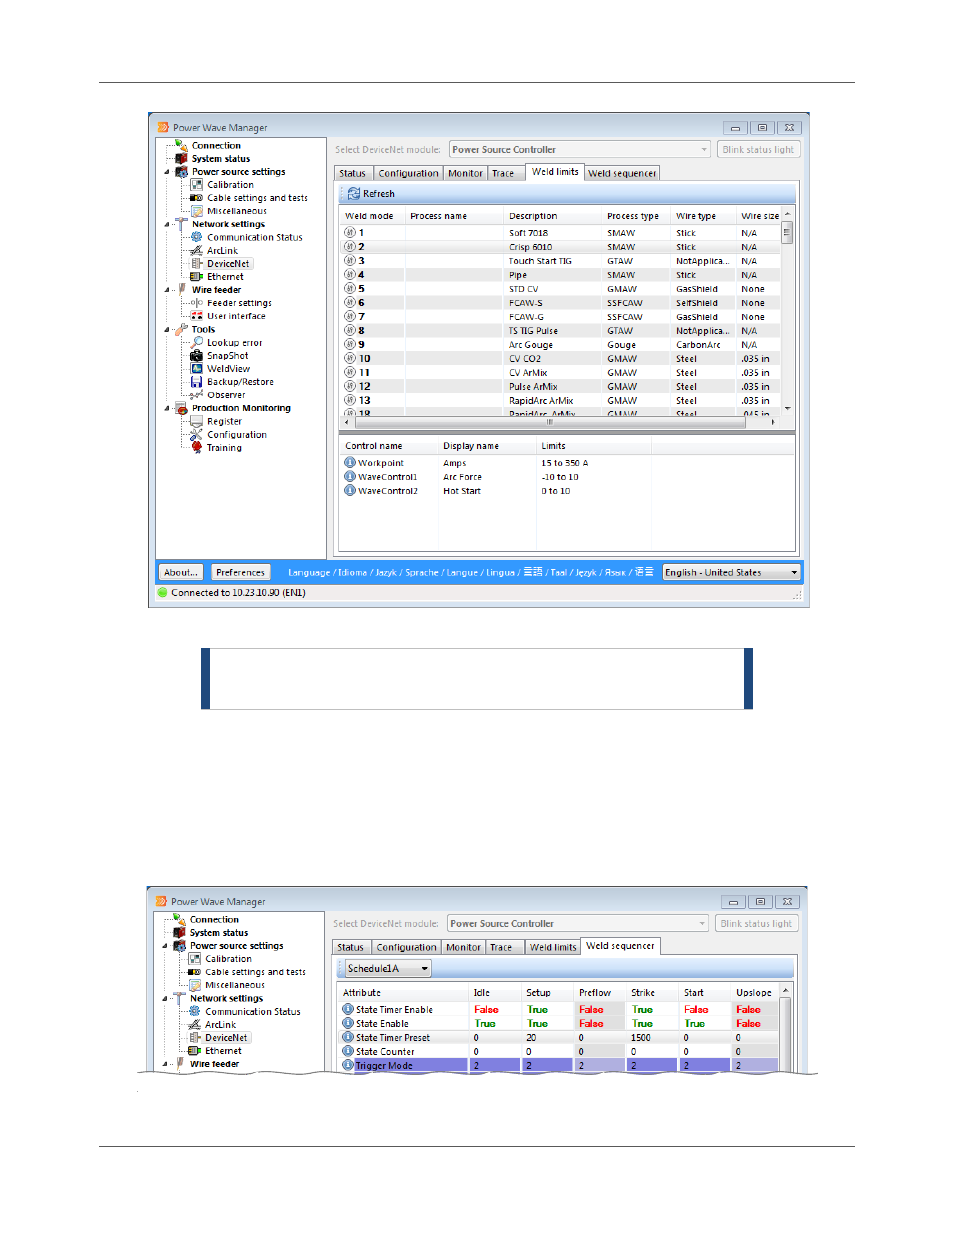Open the English - United States language dropdown
954x1235 pixels.
pos(732,573)
